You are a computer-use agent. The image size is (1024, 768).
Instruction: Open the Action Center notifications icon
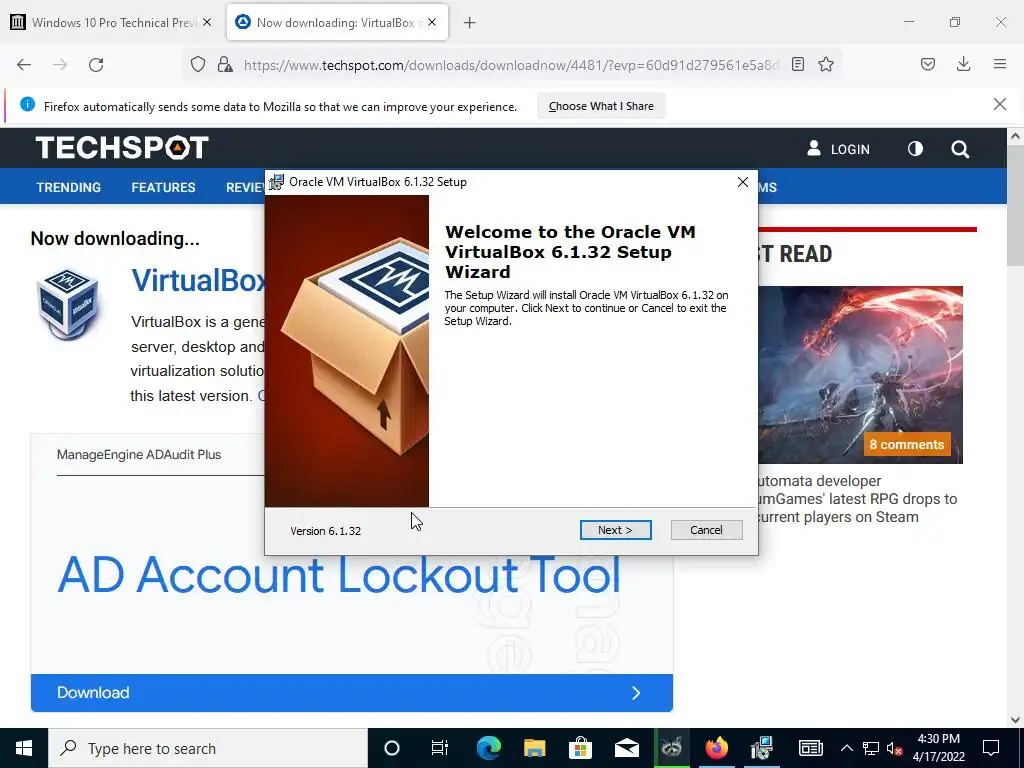tap(991, 748)
